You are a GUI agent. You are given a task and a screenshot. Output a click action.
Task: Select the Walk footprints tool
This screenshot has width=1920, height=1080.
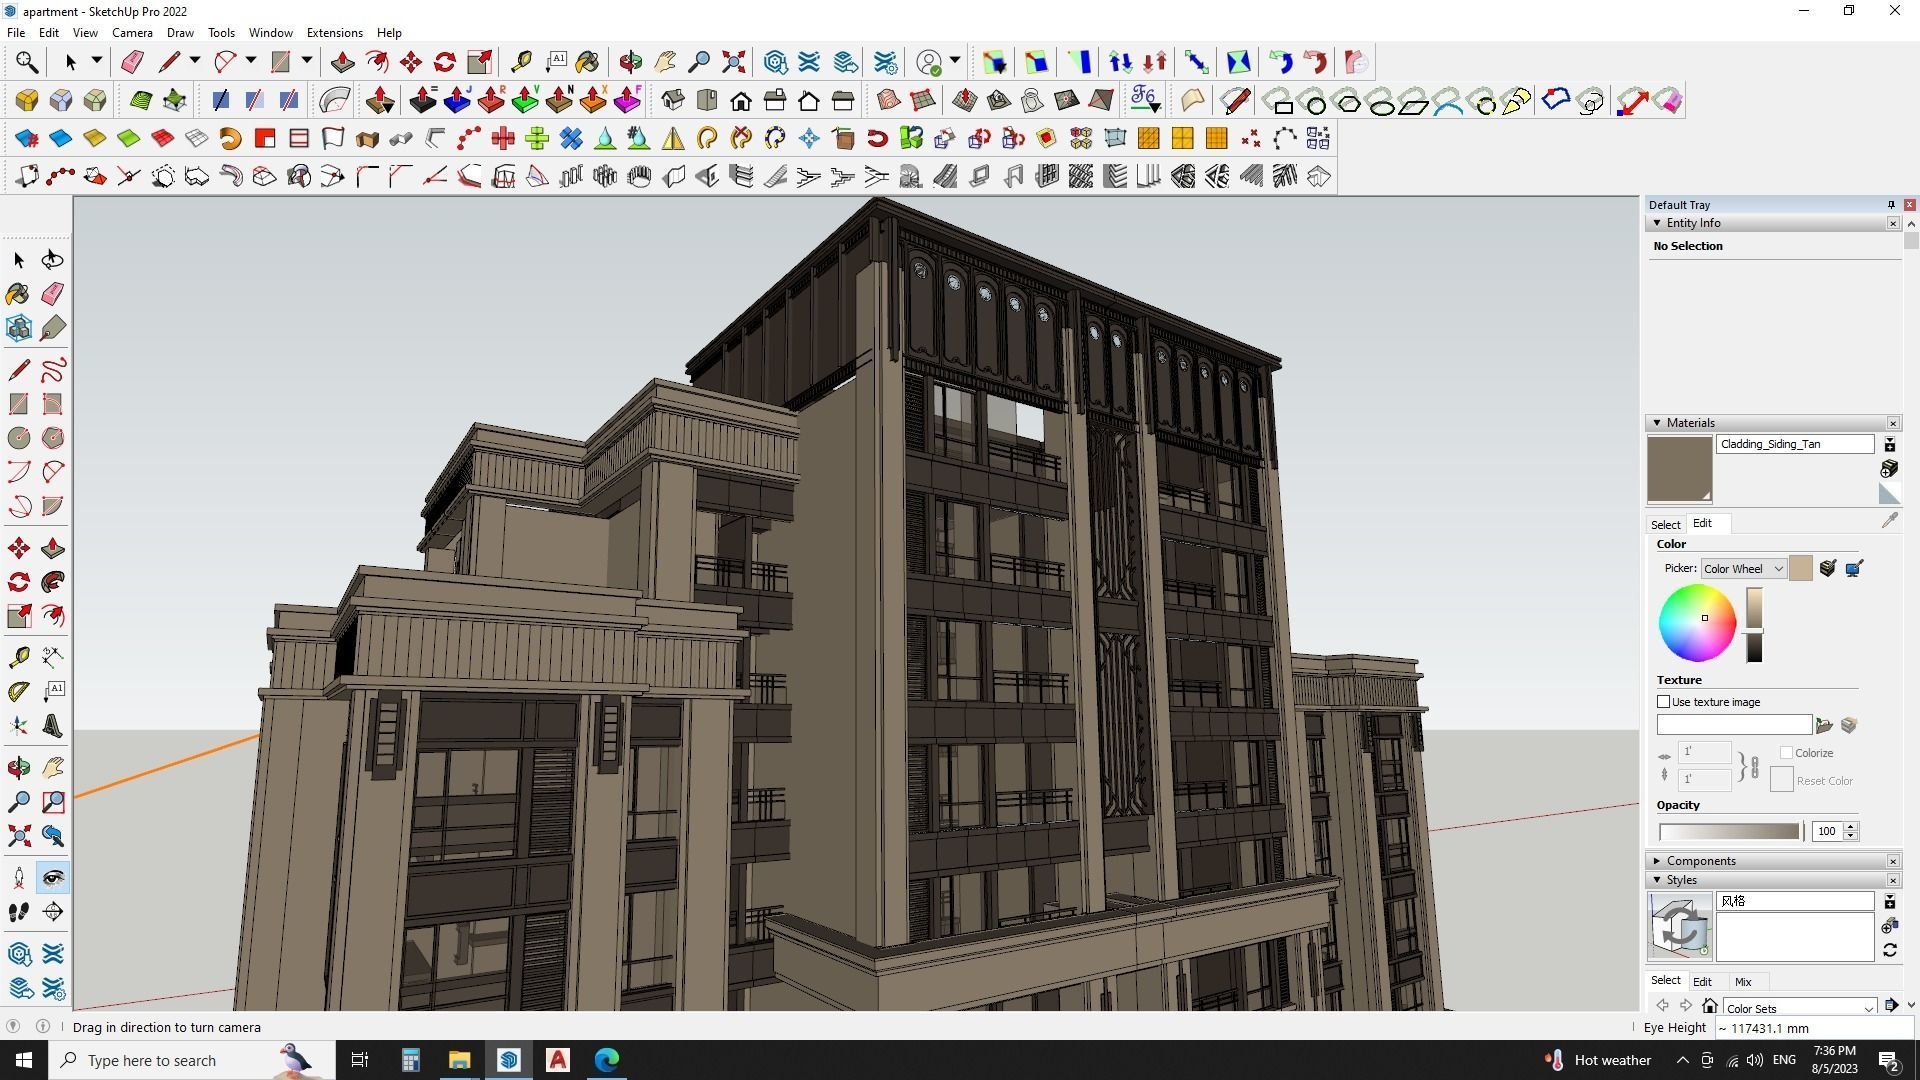click(18, 912)
